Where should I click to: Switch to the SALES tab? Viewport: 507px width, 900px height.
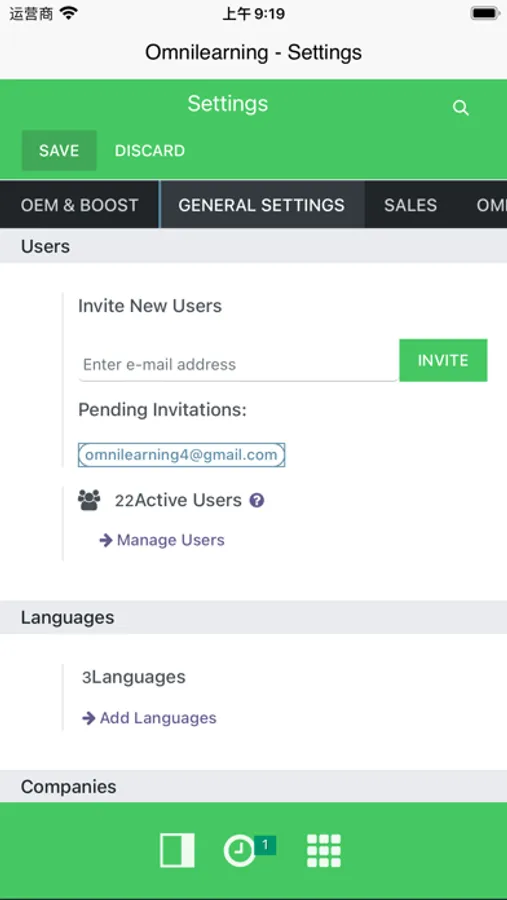coord(411,205)
